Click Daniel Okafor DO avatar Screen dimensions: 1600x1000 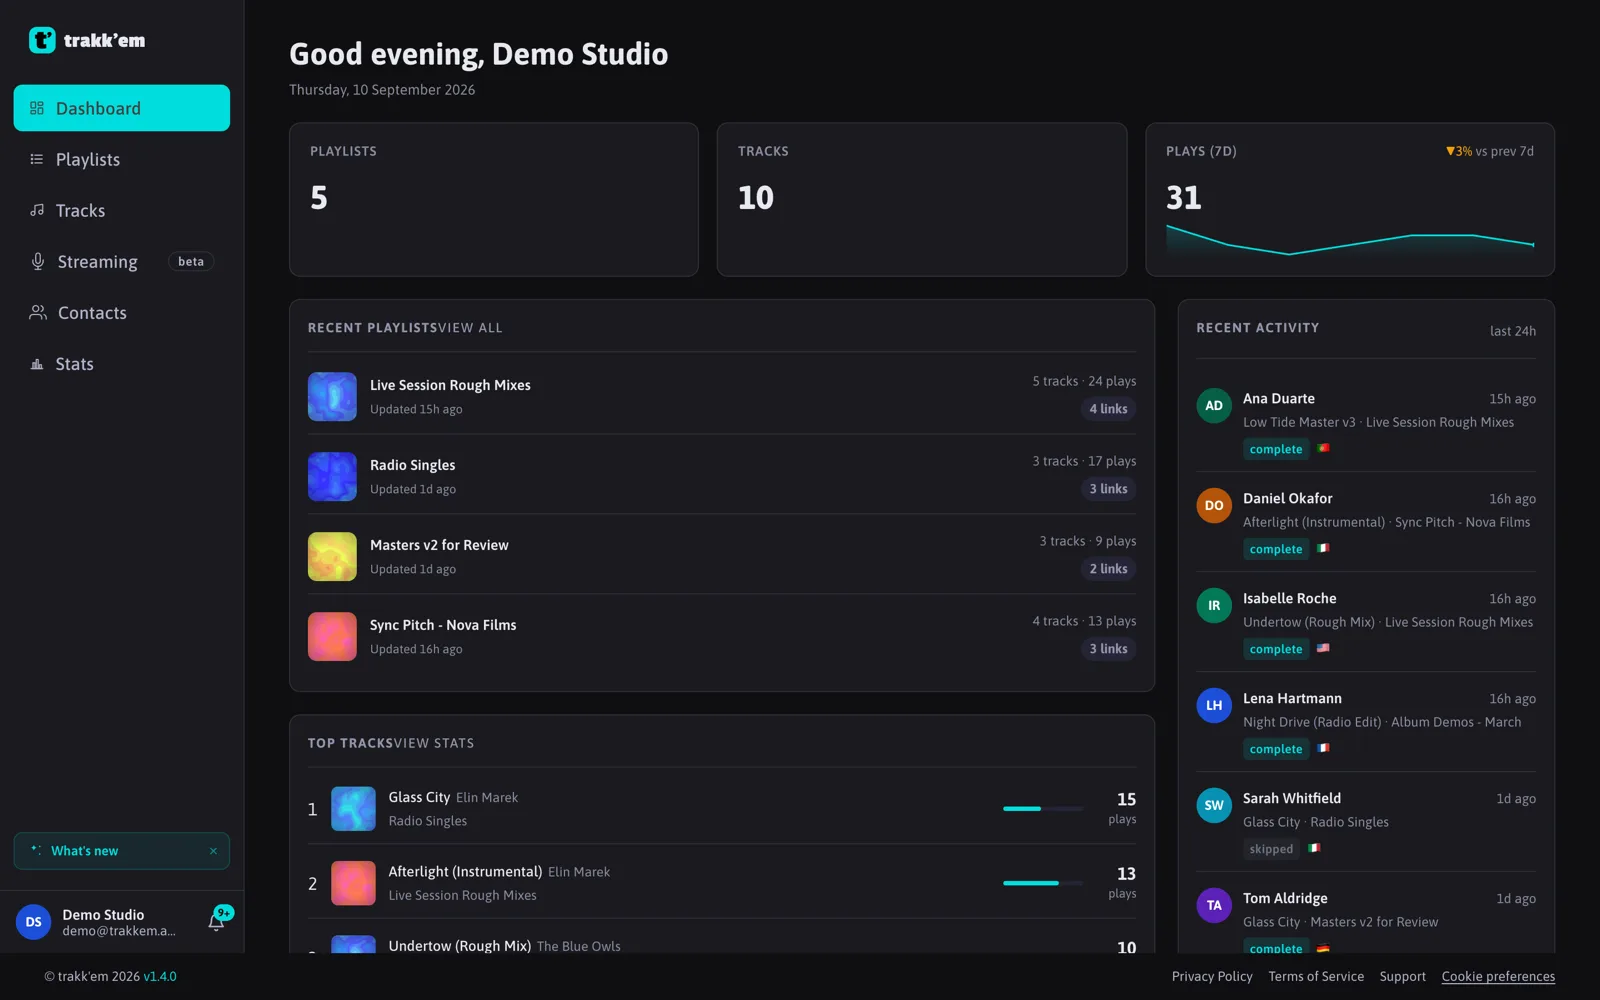(x=1214, y=505)
